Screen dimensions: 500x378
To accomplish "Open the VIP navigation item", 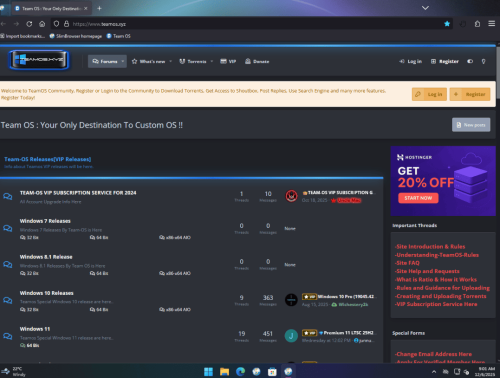I will click(x=228, y=61).
